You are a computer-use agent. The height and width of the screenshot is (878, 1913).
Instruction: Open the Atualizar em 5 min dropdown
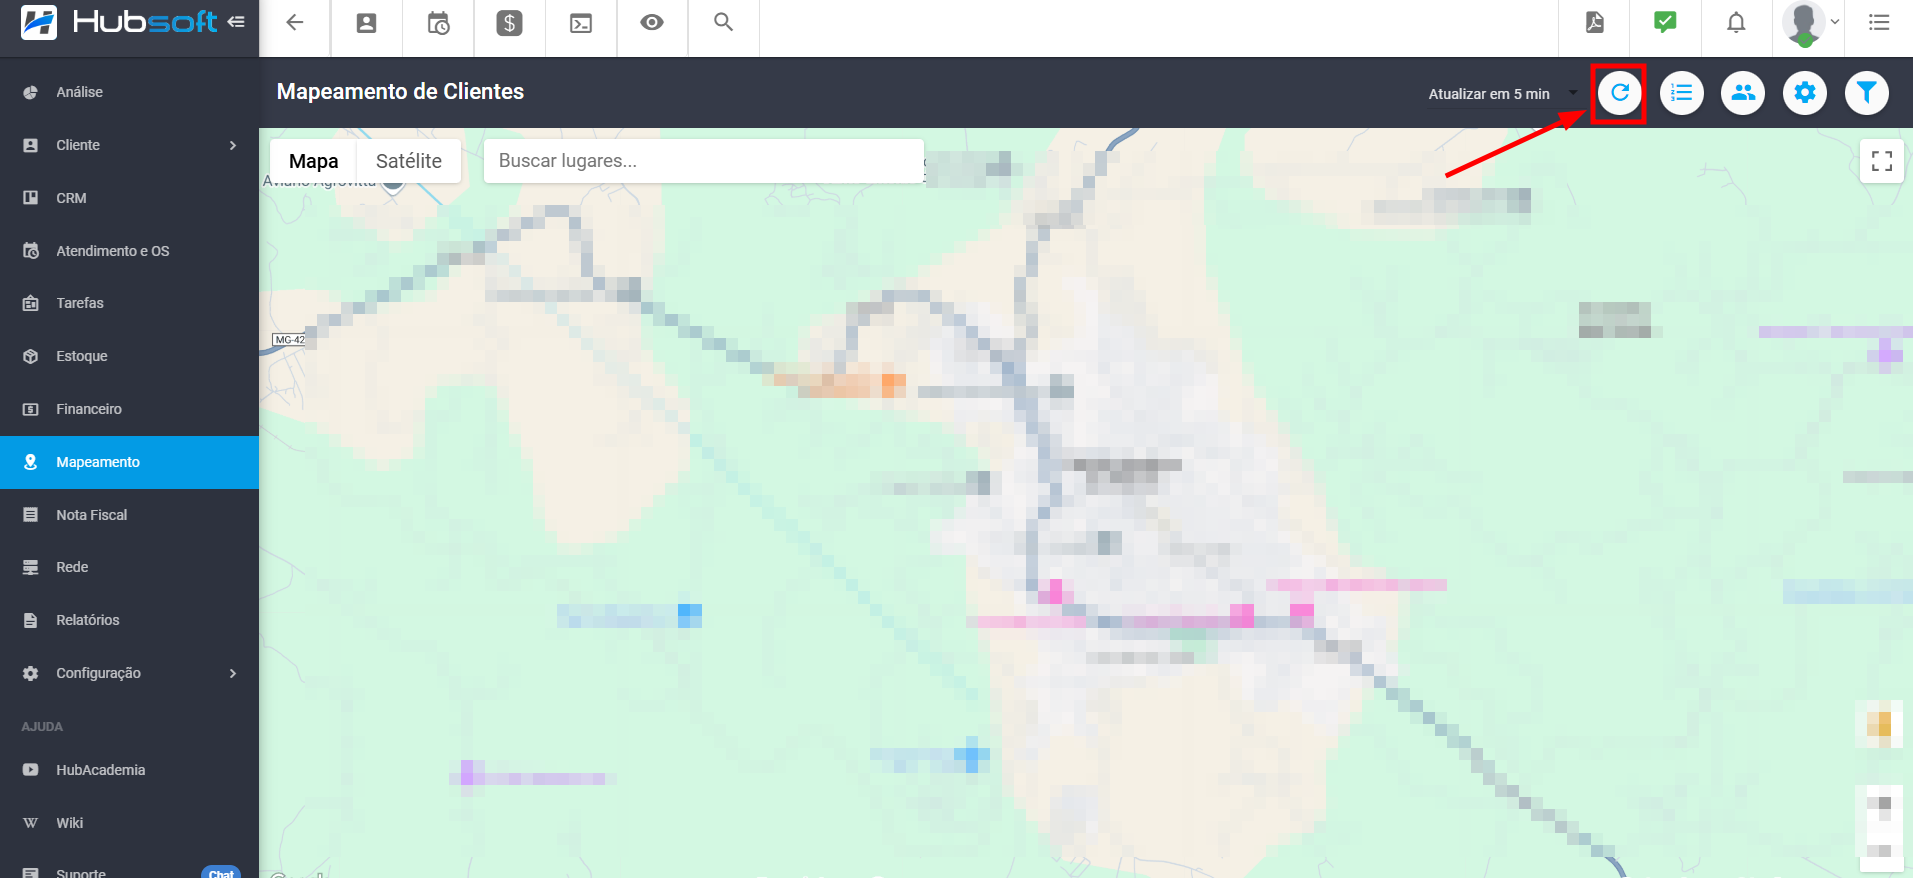tap(1503, 94)
